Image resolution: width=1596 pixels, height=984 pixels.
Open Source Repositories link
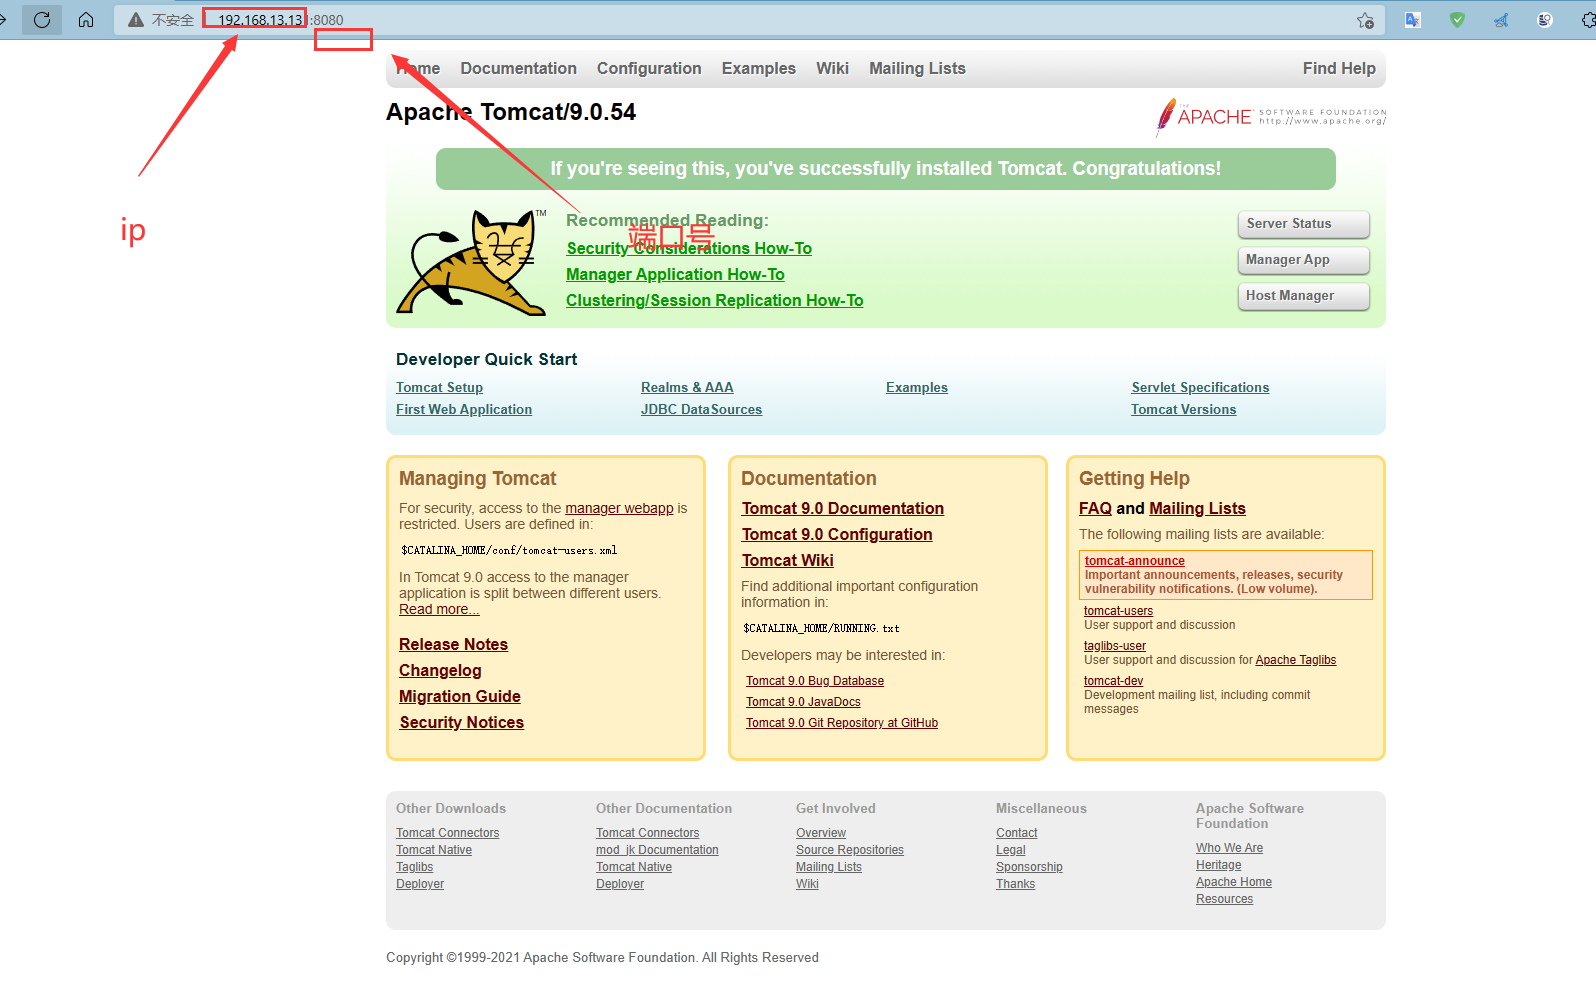coord(849,850)
